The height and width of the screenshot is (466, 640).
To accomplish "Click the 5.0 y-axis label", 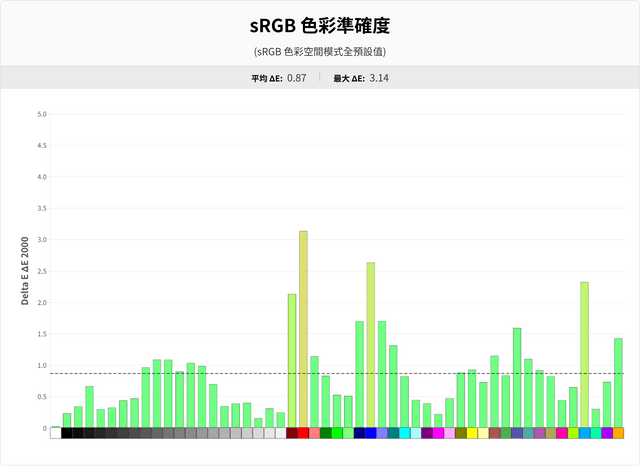I will coord(42,114).
